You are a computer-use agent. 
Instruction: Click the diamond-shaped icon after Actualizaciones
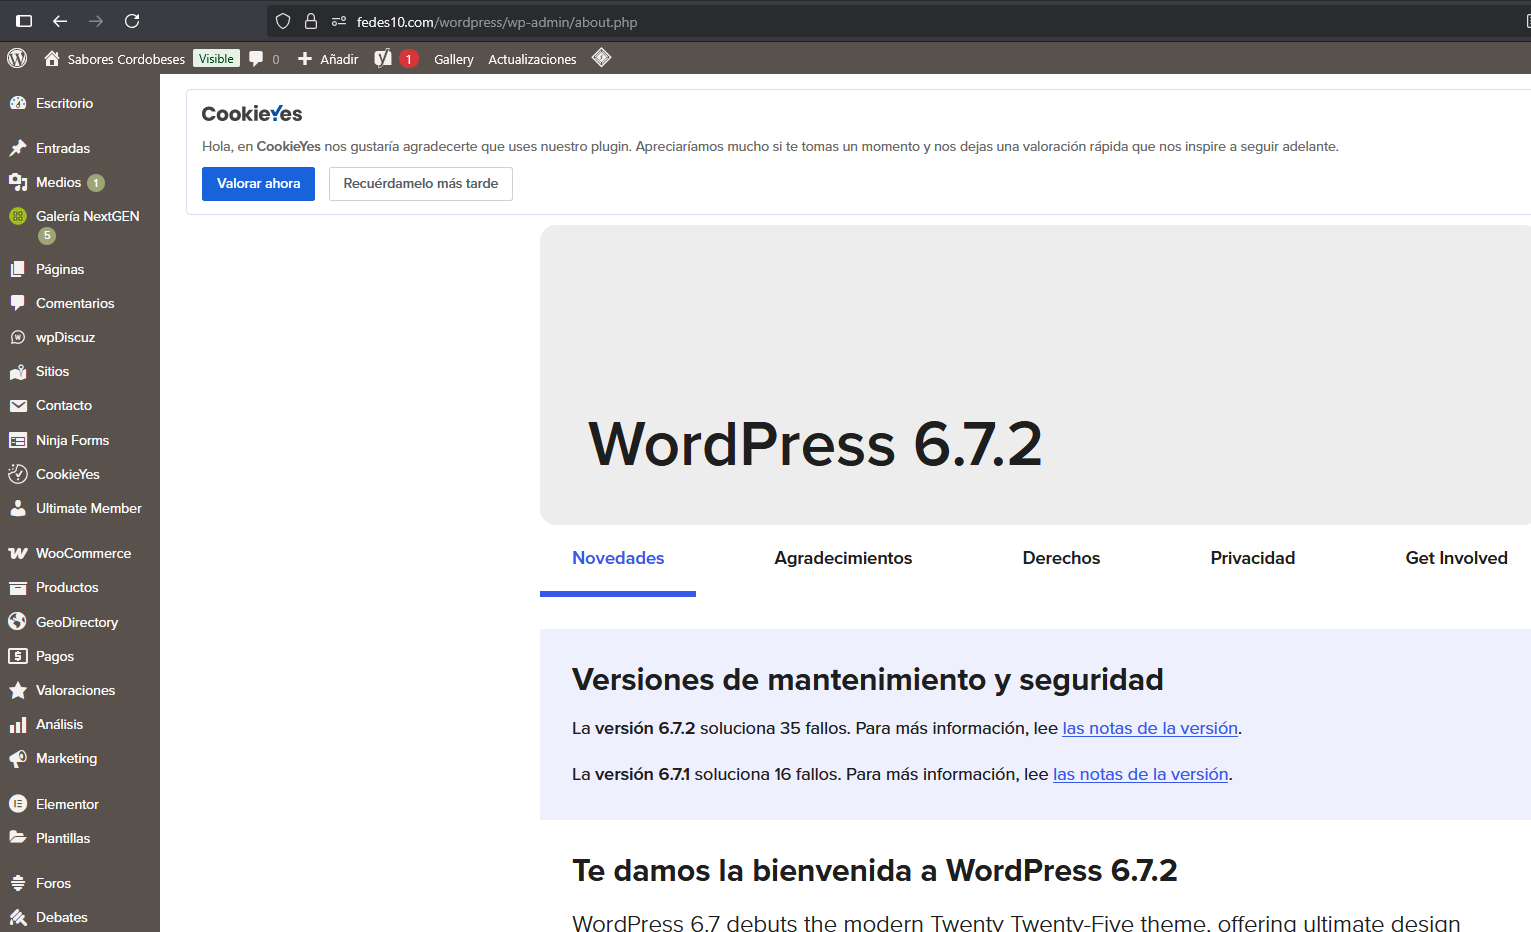[x=601, y=57]
